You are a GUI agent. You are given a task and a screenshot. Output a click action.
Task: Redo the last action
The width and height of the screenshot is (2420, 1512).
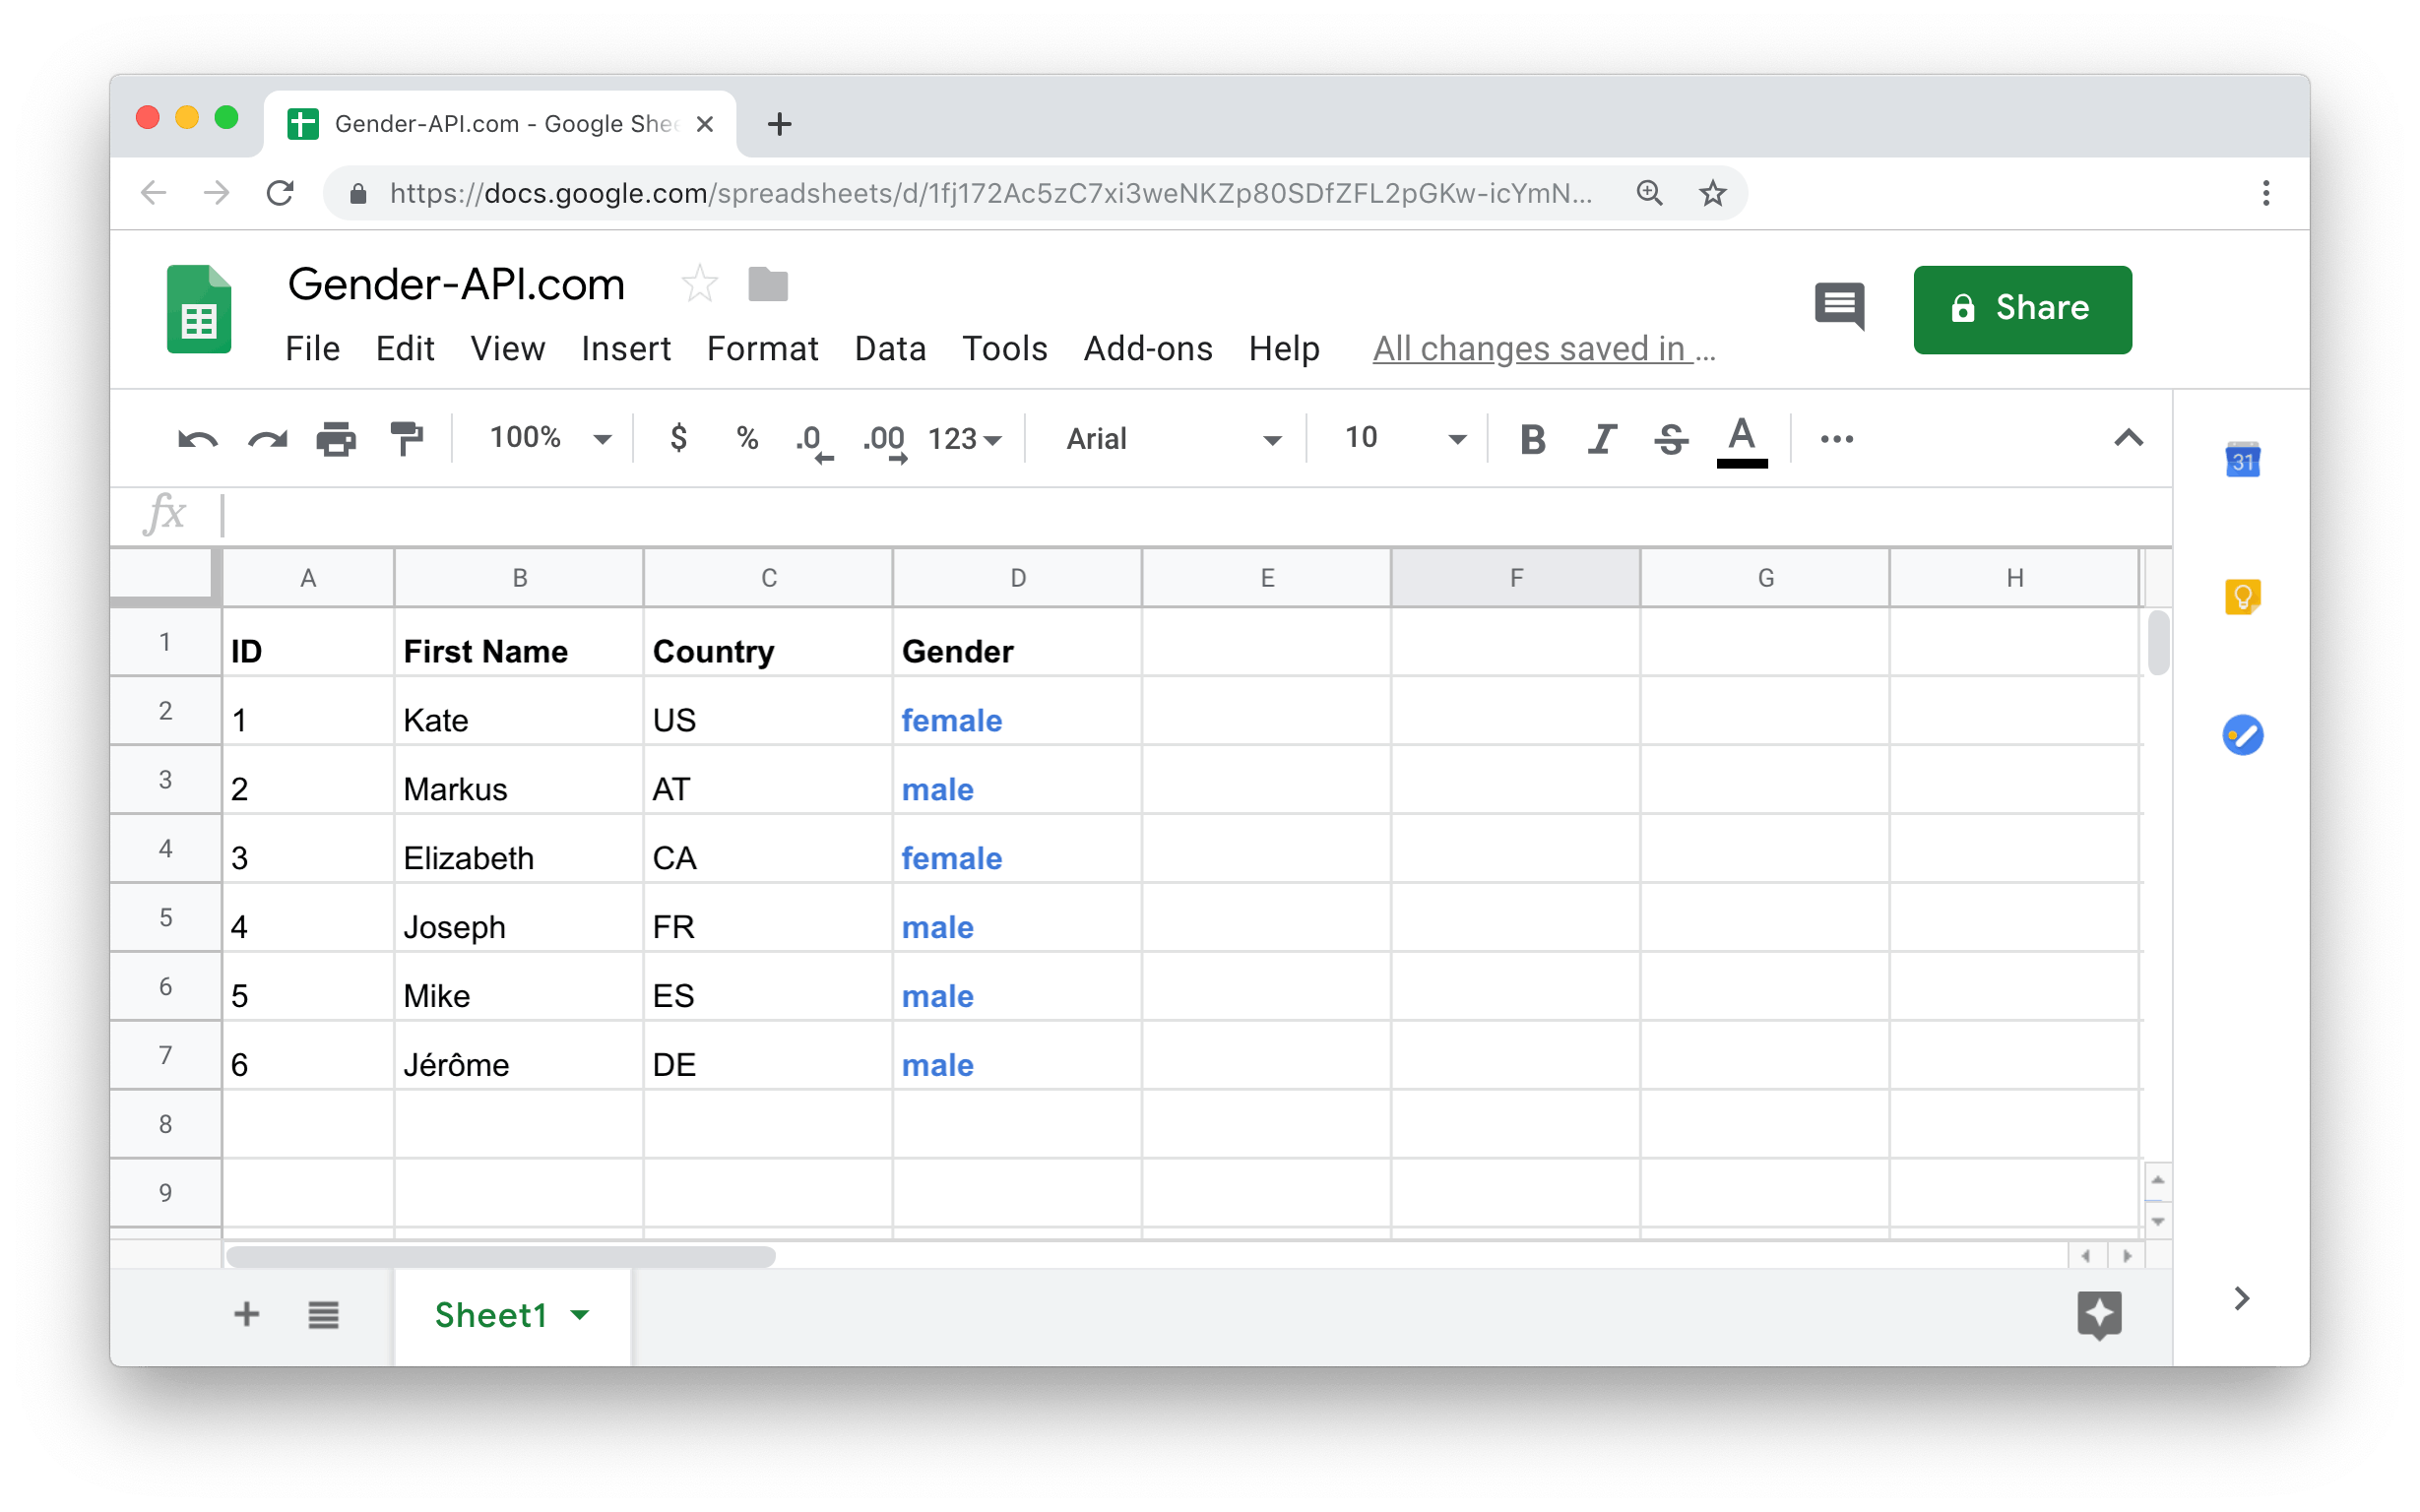266,438
